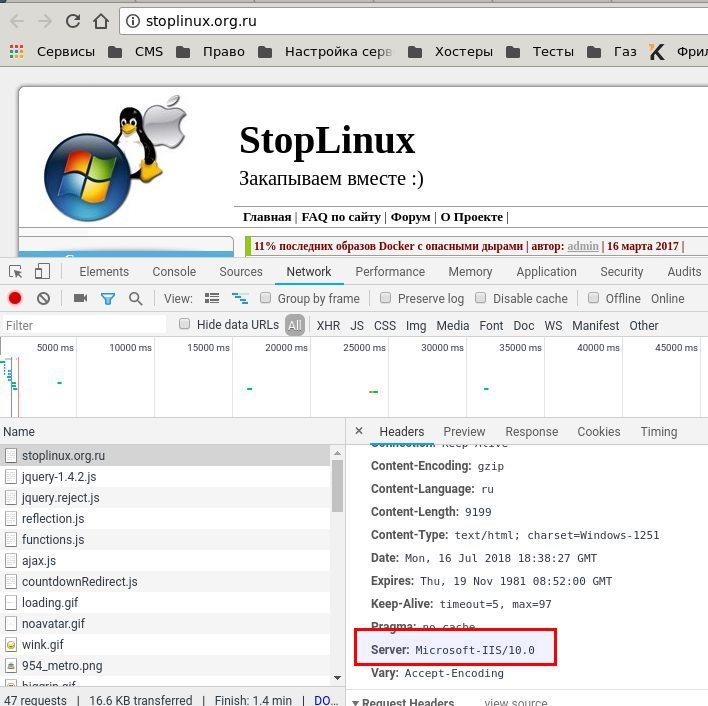Switch to the Console panel
Viewport: 708px width, 706px height.
point(174,272)
